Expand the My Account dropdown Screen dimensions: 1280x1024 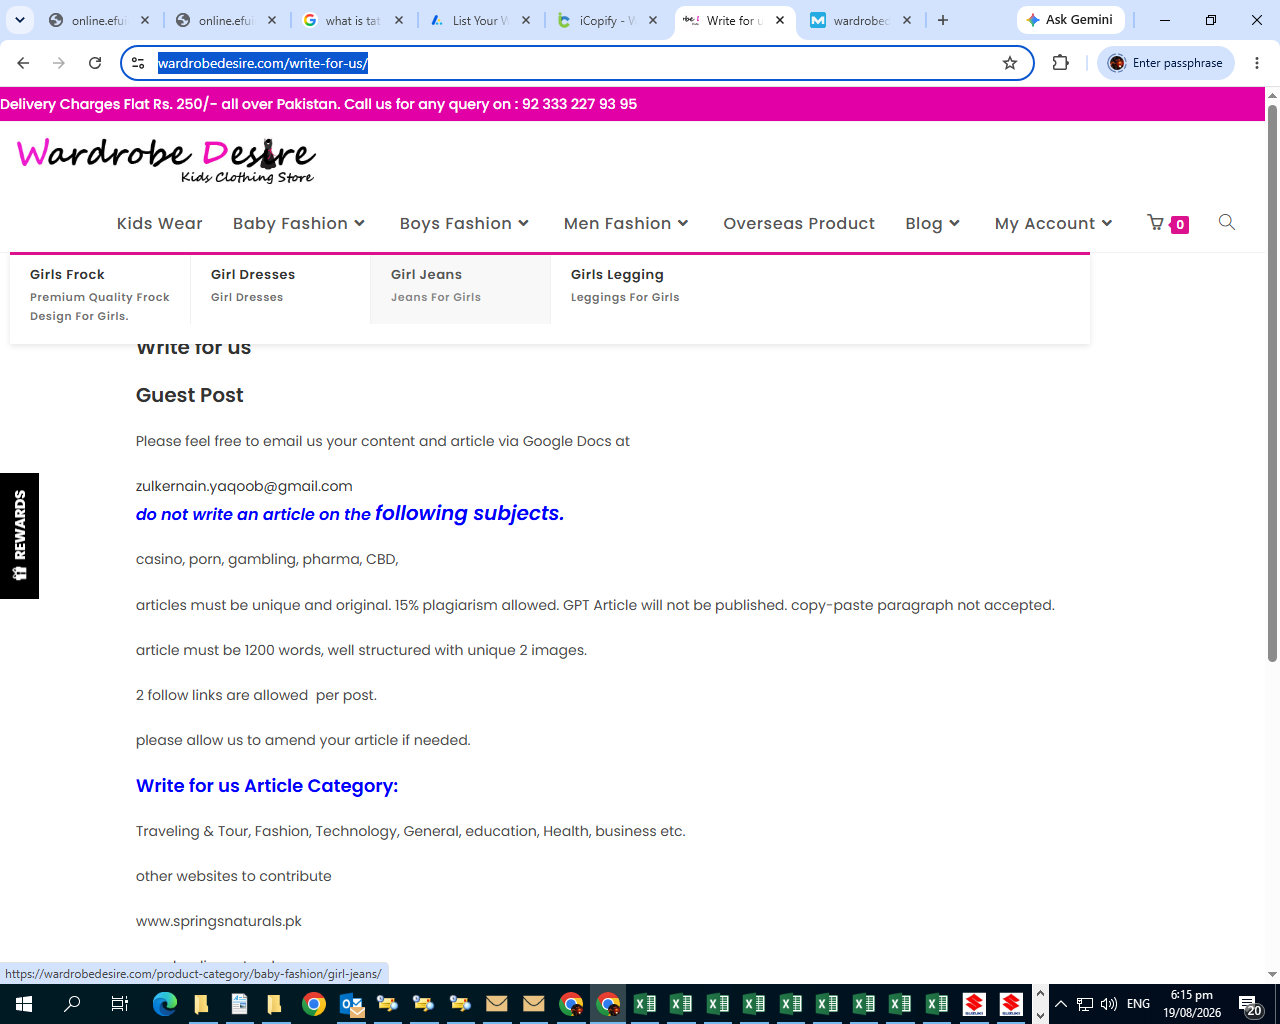1053,223
